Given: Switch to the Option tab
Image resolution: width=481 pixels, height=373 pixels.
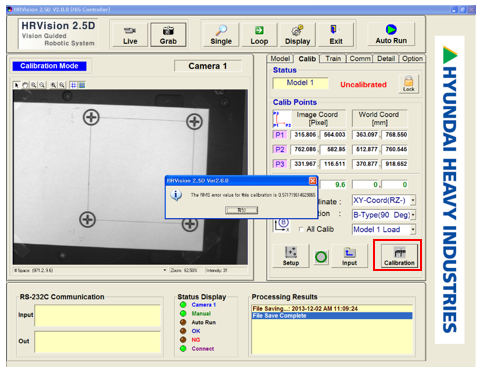Looking at the screenshot, I should pyautogui.click(x=412, y=59).
